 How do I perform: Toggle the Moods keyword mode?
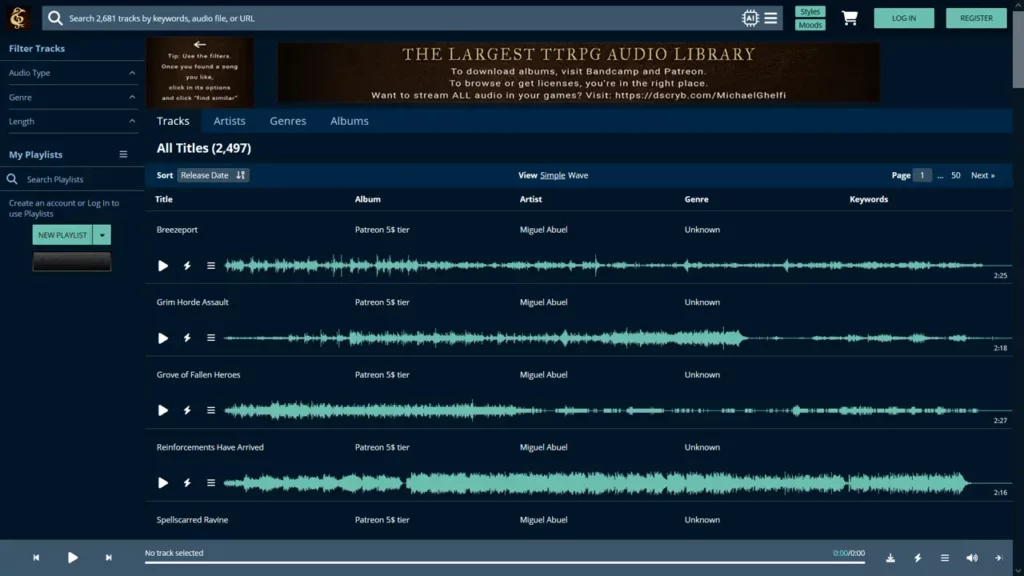point(809,23)
